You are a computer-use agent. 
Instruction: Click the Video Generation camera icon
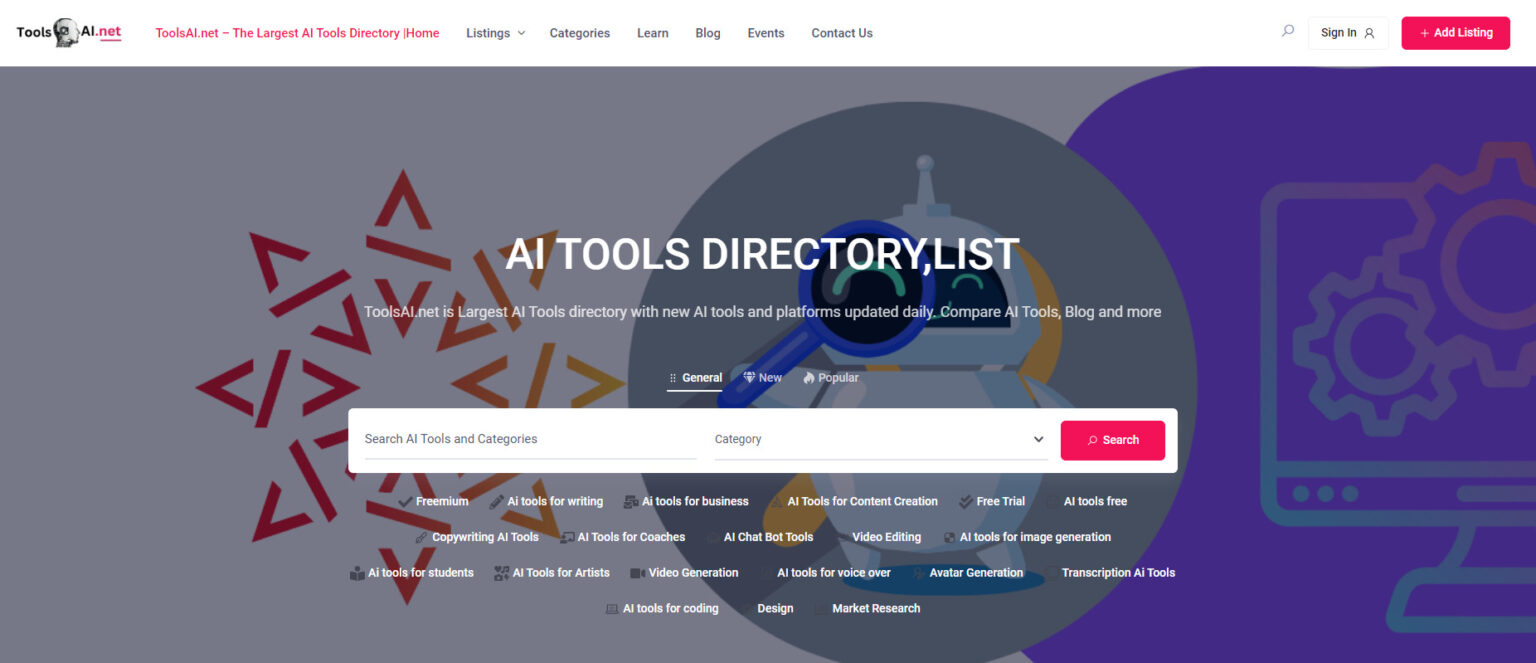pyautogui.click(x=637, y=573)
